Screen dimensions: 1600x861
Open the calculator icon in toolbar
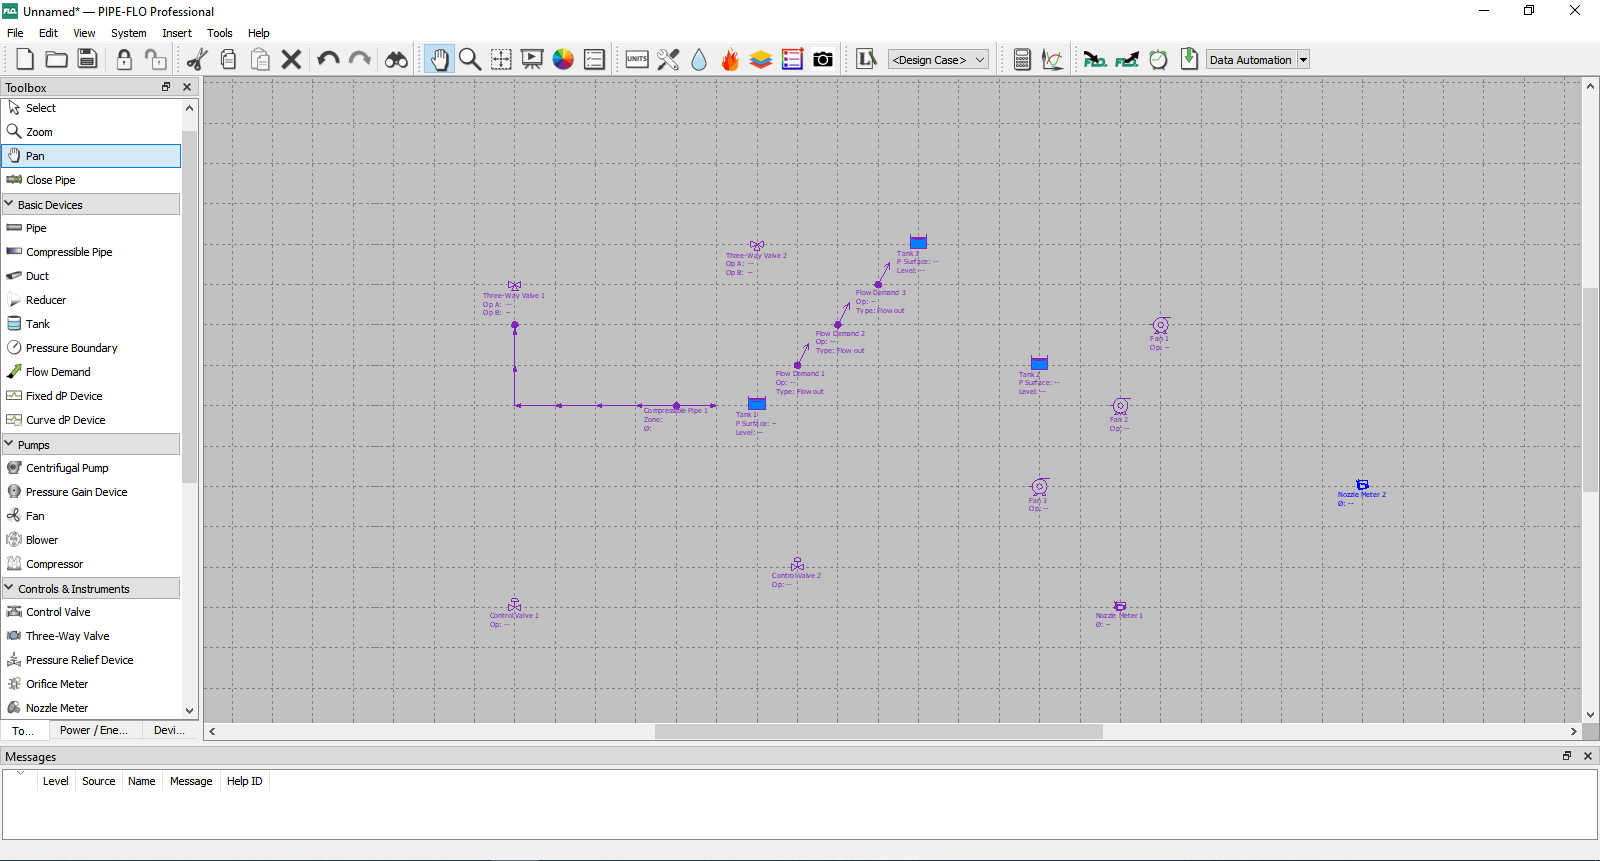[1022, 59]
